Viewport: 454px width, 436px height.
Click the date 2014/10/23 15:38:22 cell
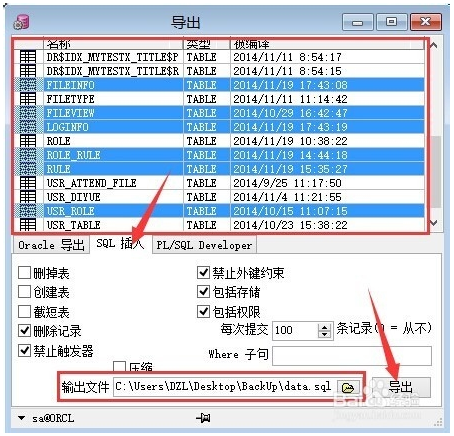point(290,225)
